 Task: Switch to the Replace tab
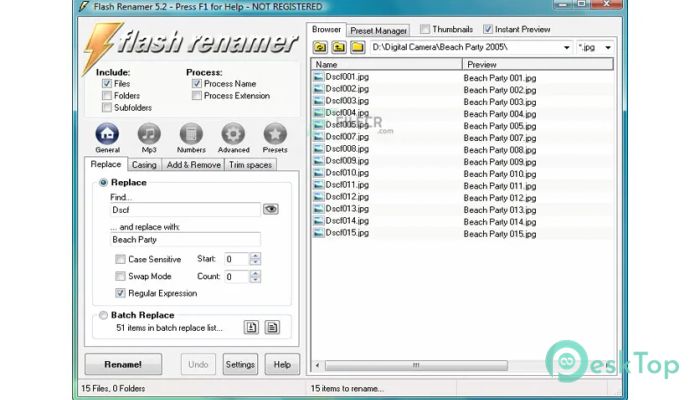tap(106, 164)
